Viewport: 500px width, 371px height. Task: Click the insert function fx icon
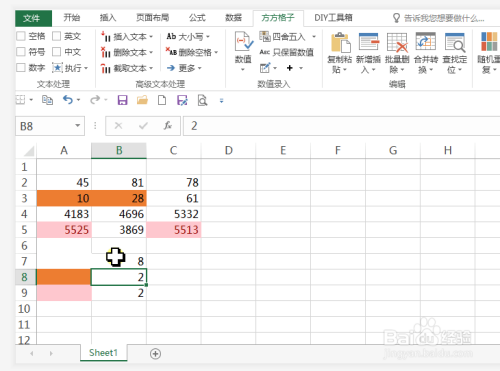tap(168, 126)
